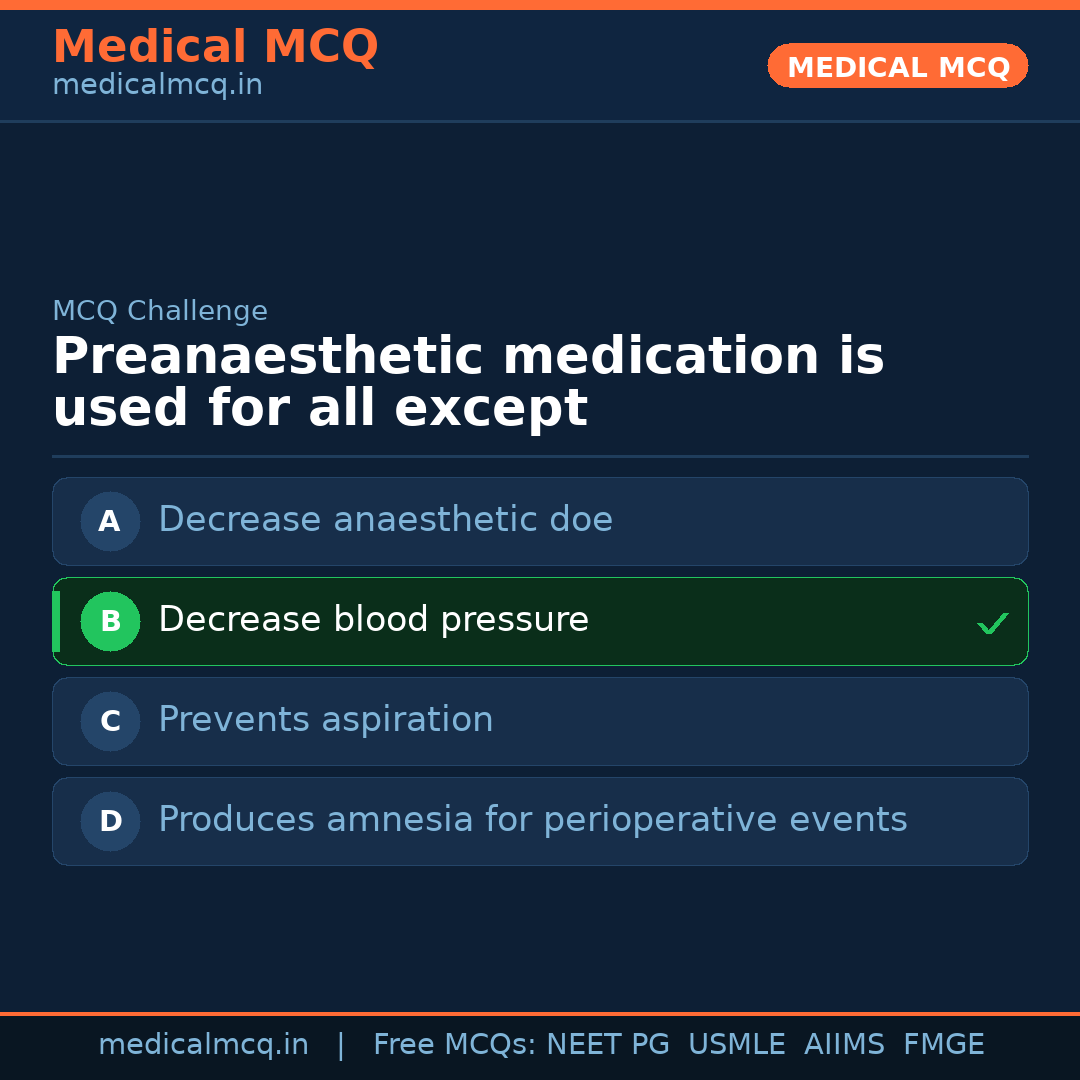Pick the "Decrease blood pressure" answer text
1080x1080 pixels.
(x=373, y=620)
